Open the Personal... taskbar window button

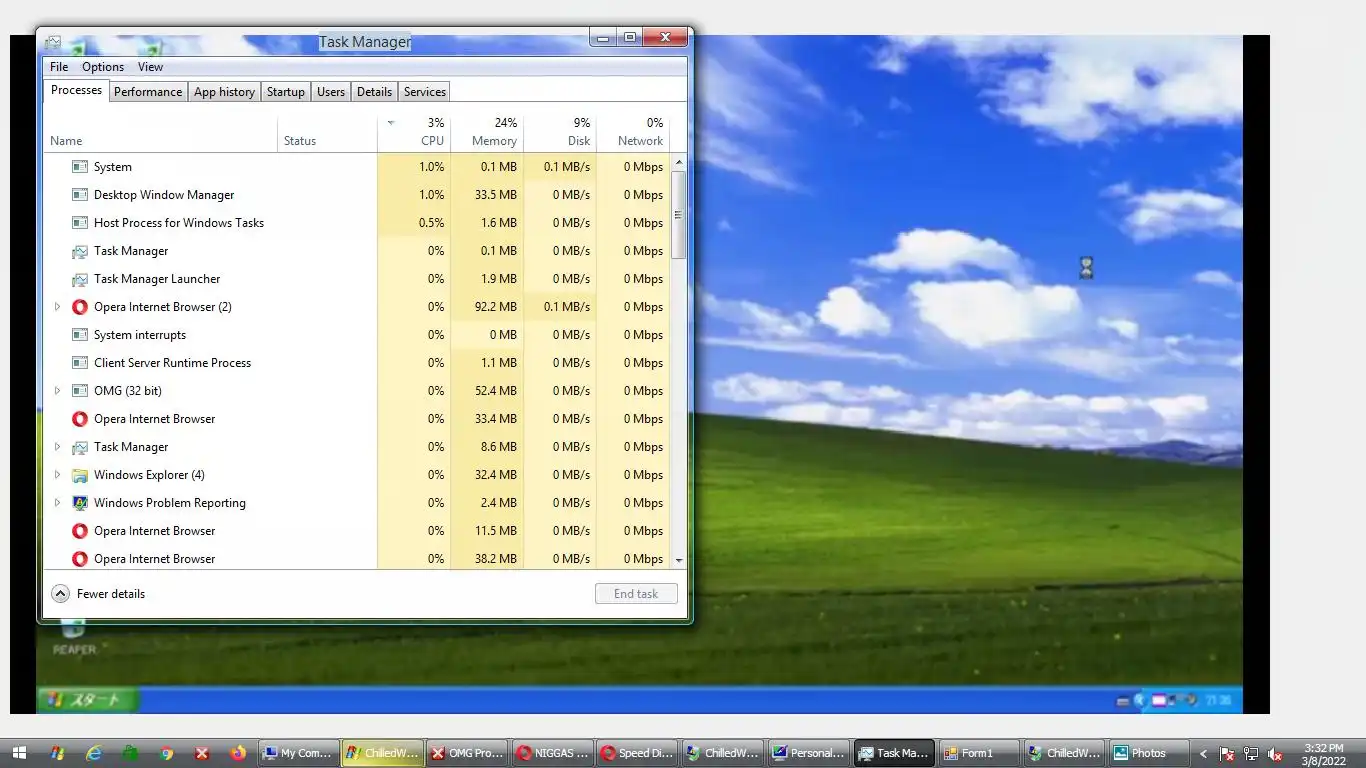[808, 753]
